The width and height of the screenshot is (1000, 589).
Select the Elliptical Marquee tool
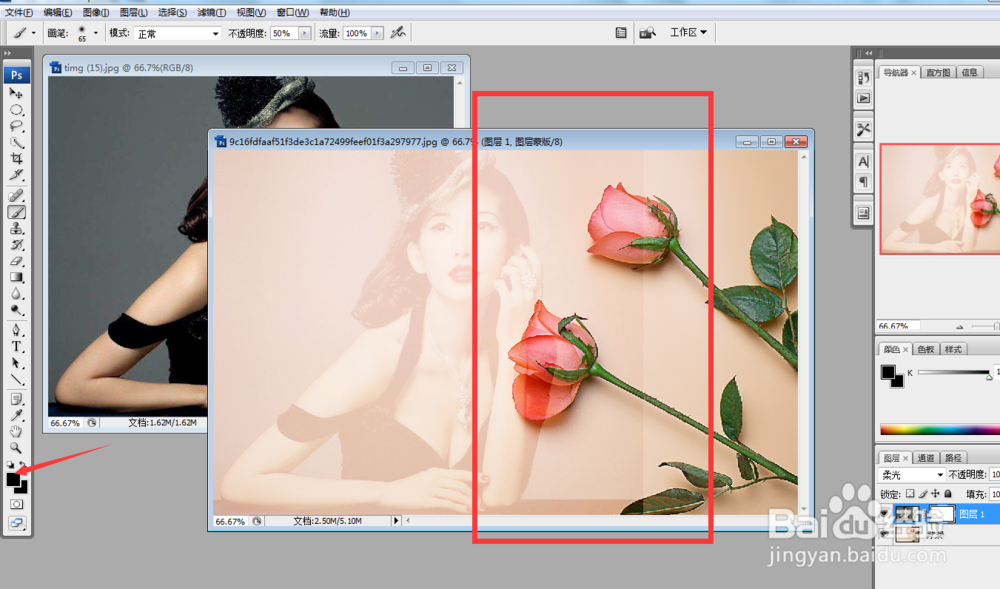(17, 110)
